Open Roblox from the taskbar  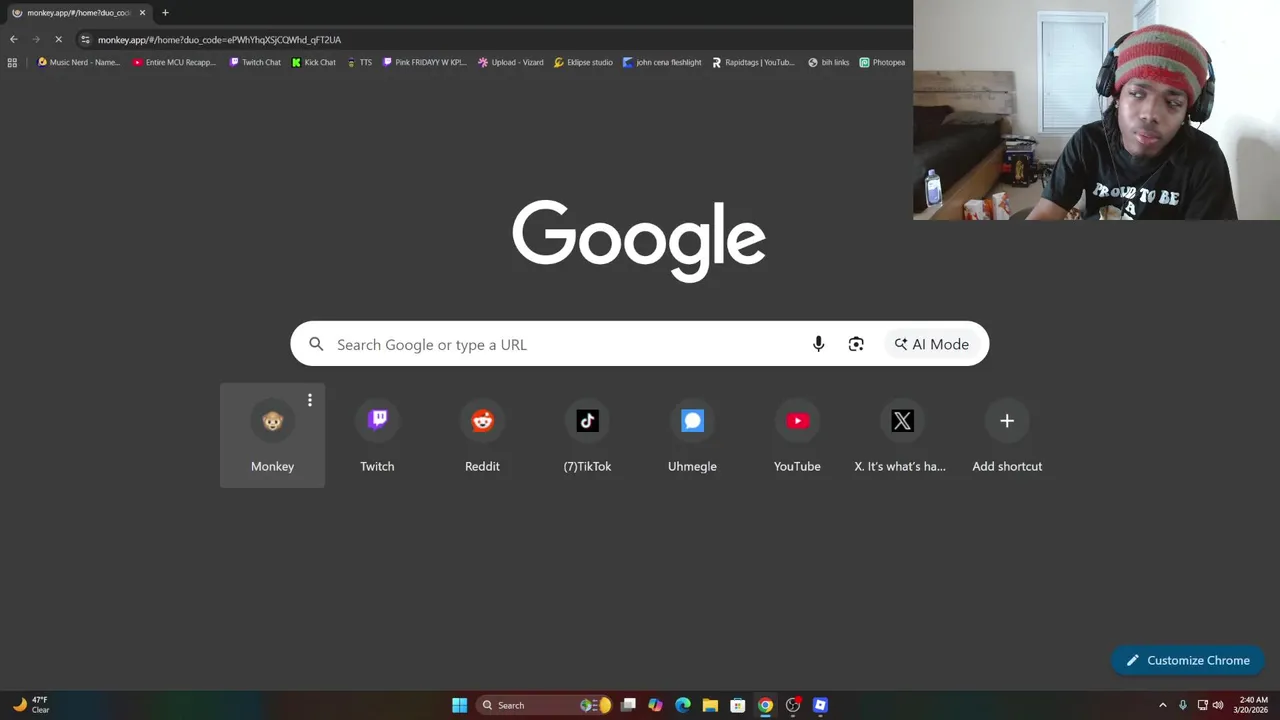tap(820, 705)
